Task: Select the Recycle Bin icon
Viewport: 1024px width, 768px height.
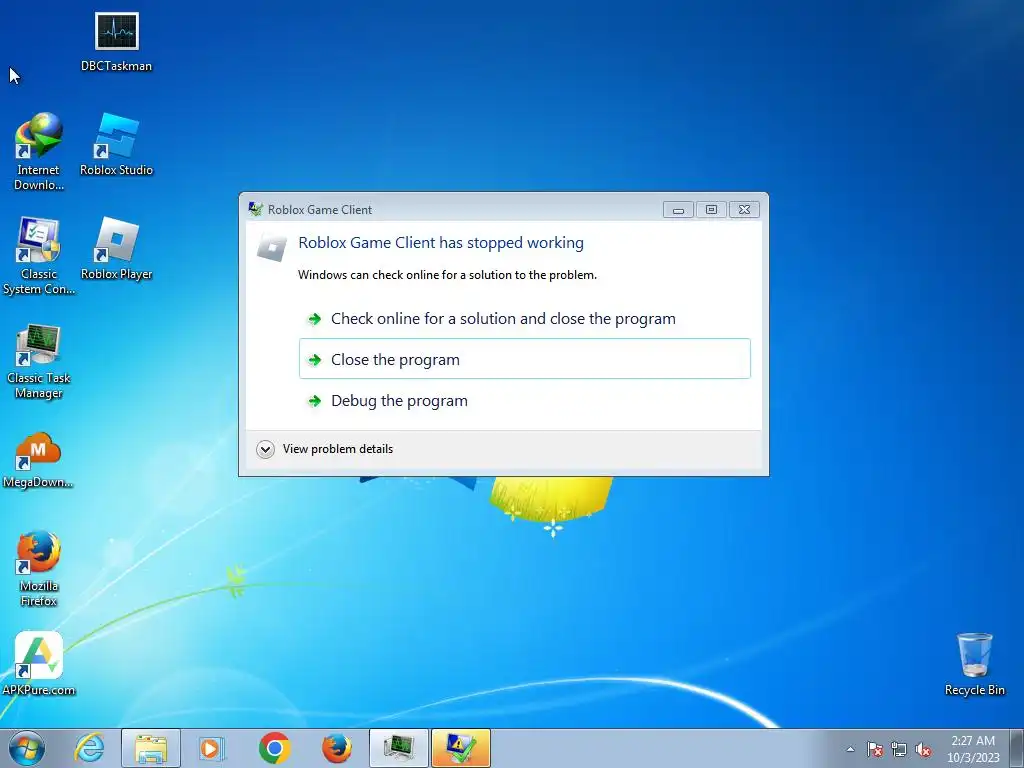Action: pyautogui.click(x=974, y=664)
